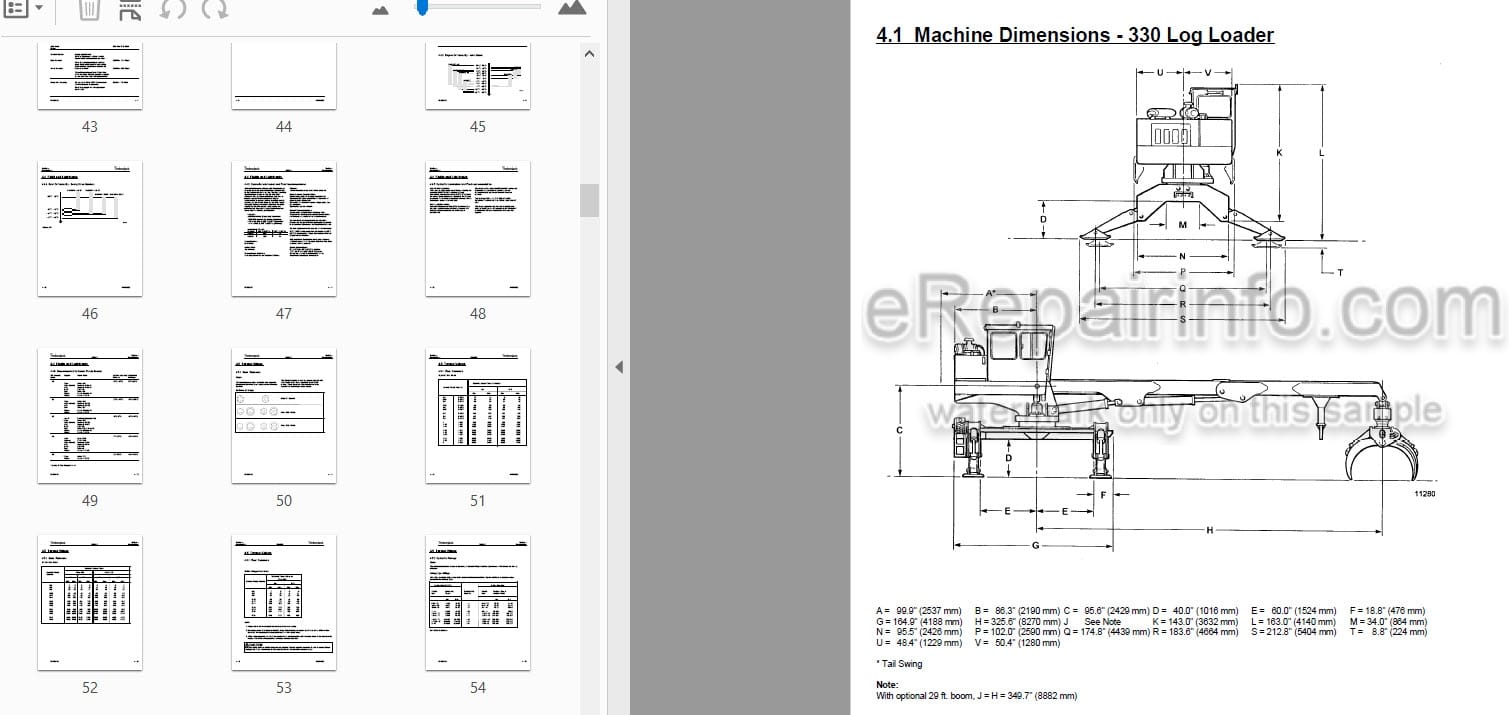Click the '* Tail Swing' footnote

899,664
